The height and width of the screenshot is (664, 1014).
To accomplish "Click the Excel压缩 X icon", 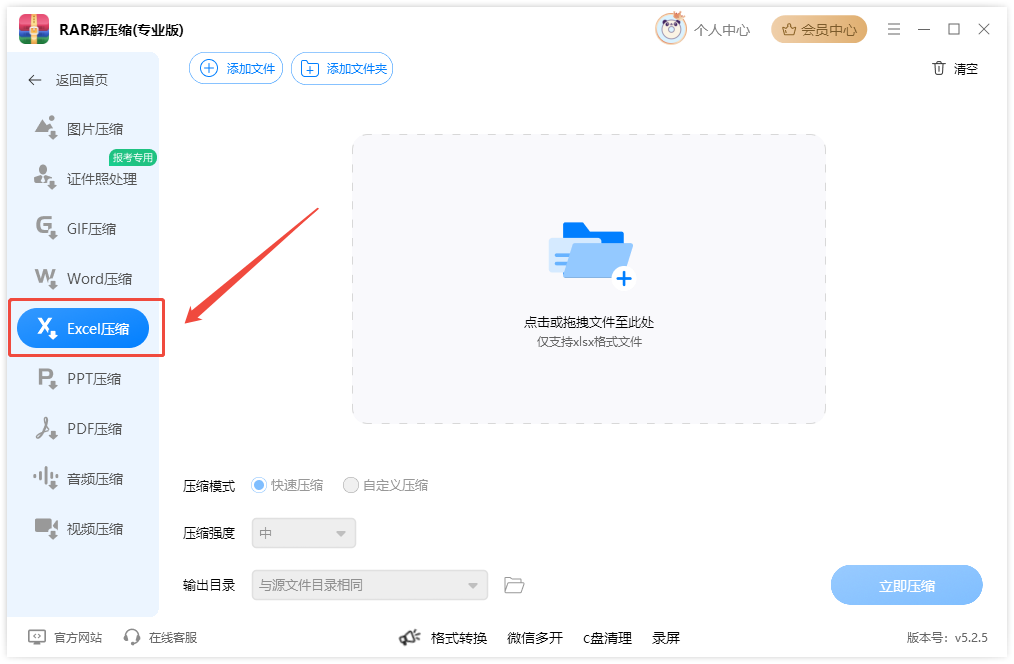I will pyautogui.click(x=47, y=327).
